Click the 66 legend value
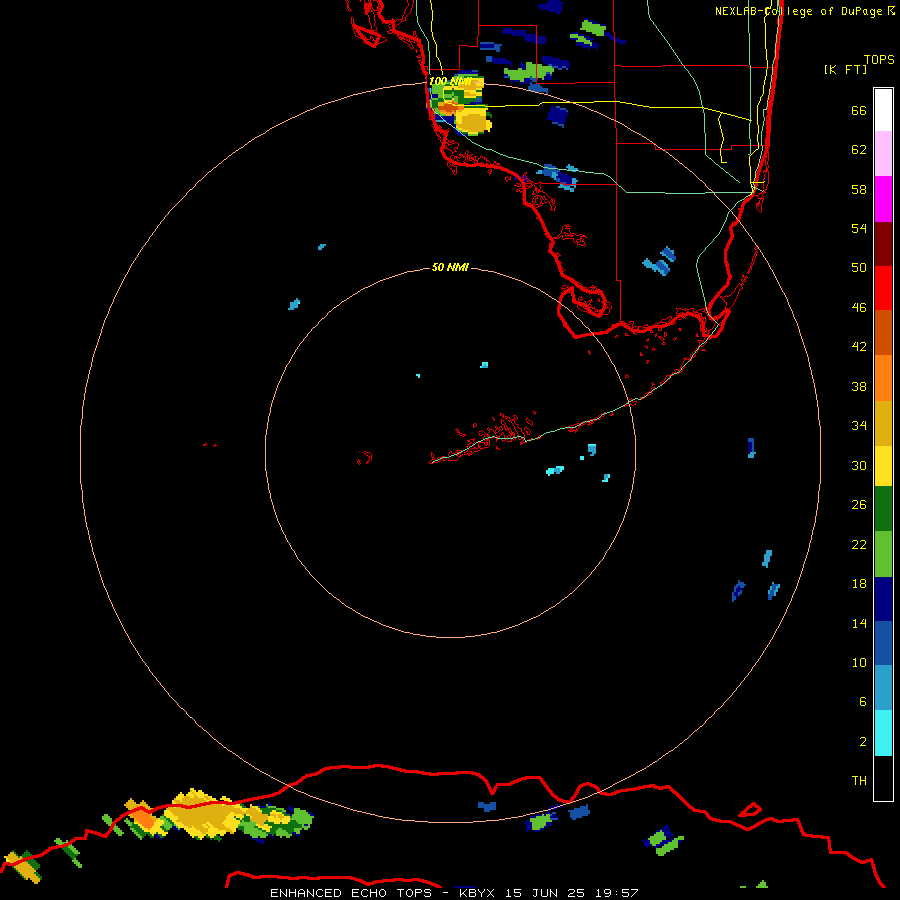The width and height of the screenshot is (900, 900). tap(859, 110)
